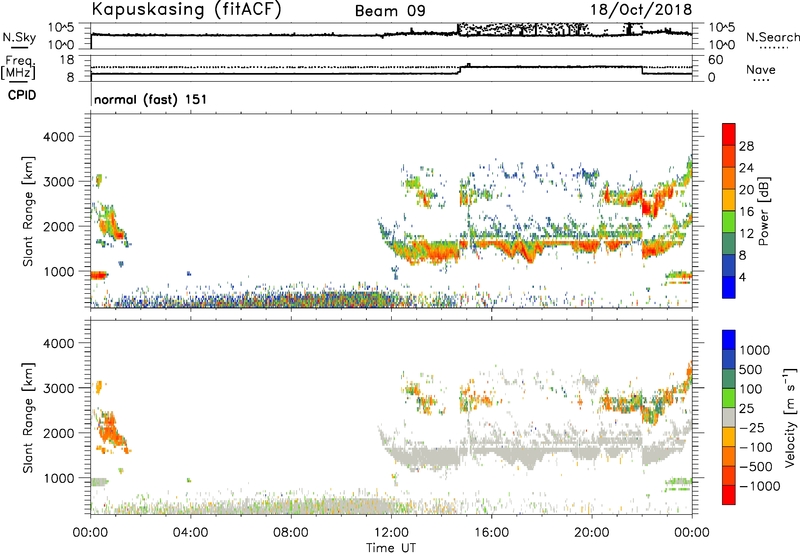Click the 18 tick on frequency axis
The height and width of the screenshot is (554, 800).
click(67, 60)
